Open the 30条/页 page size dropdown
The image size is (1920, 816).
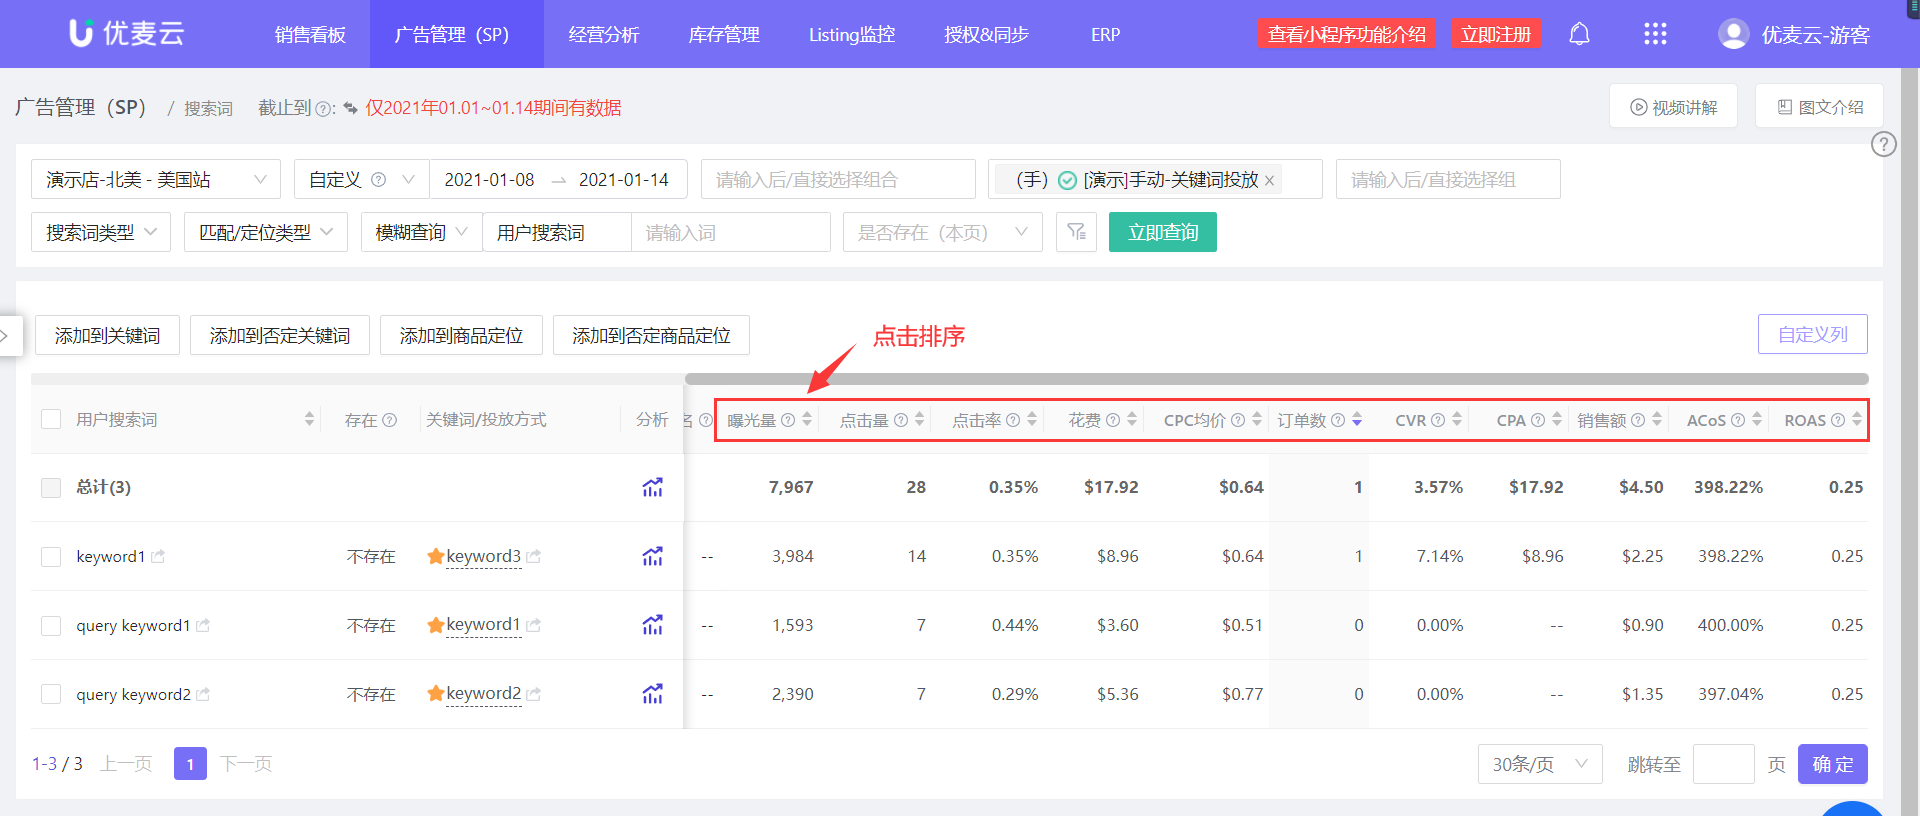pos(1540,764)
